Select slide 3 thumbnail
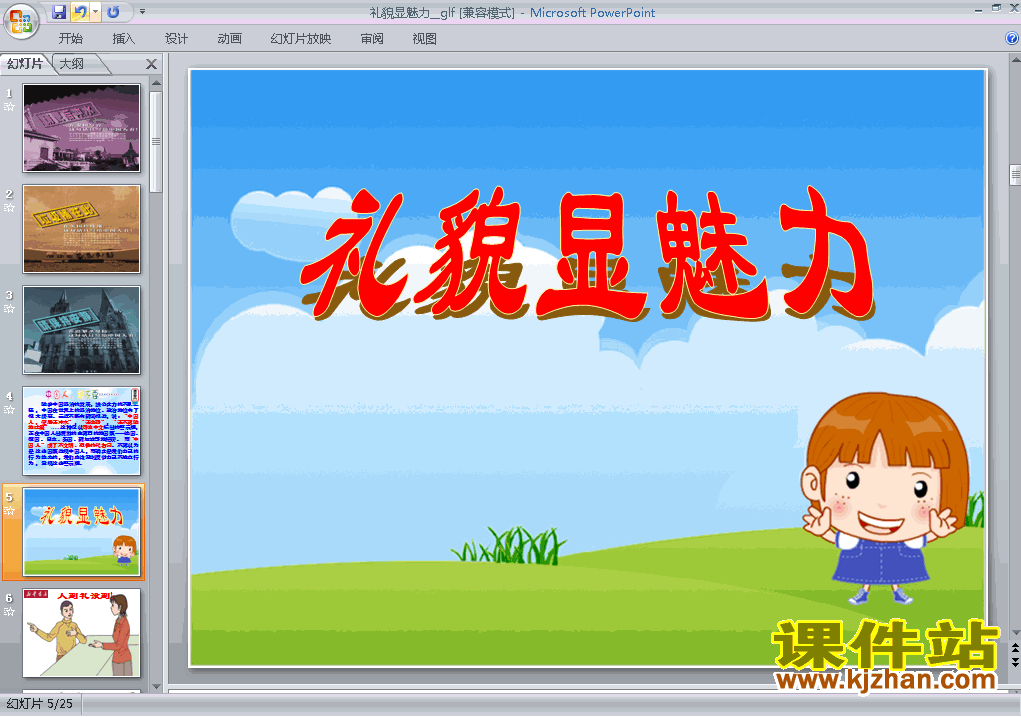The height and width of the screenshot is (717, 1021). click(81, 330)
